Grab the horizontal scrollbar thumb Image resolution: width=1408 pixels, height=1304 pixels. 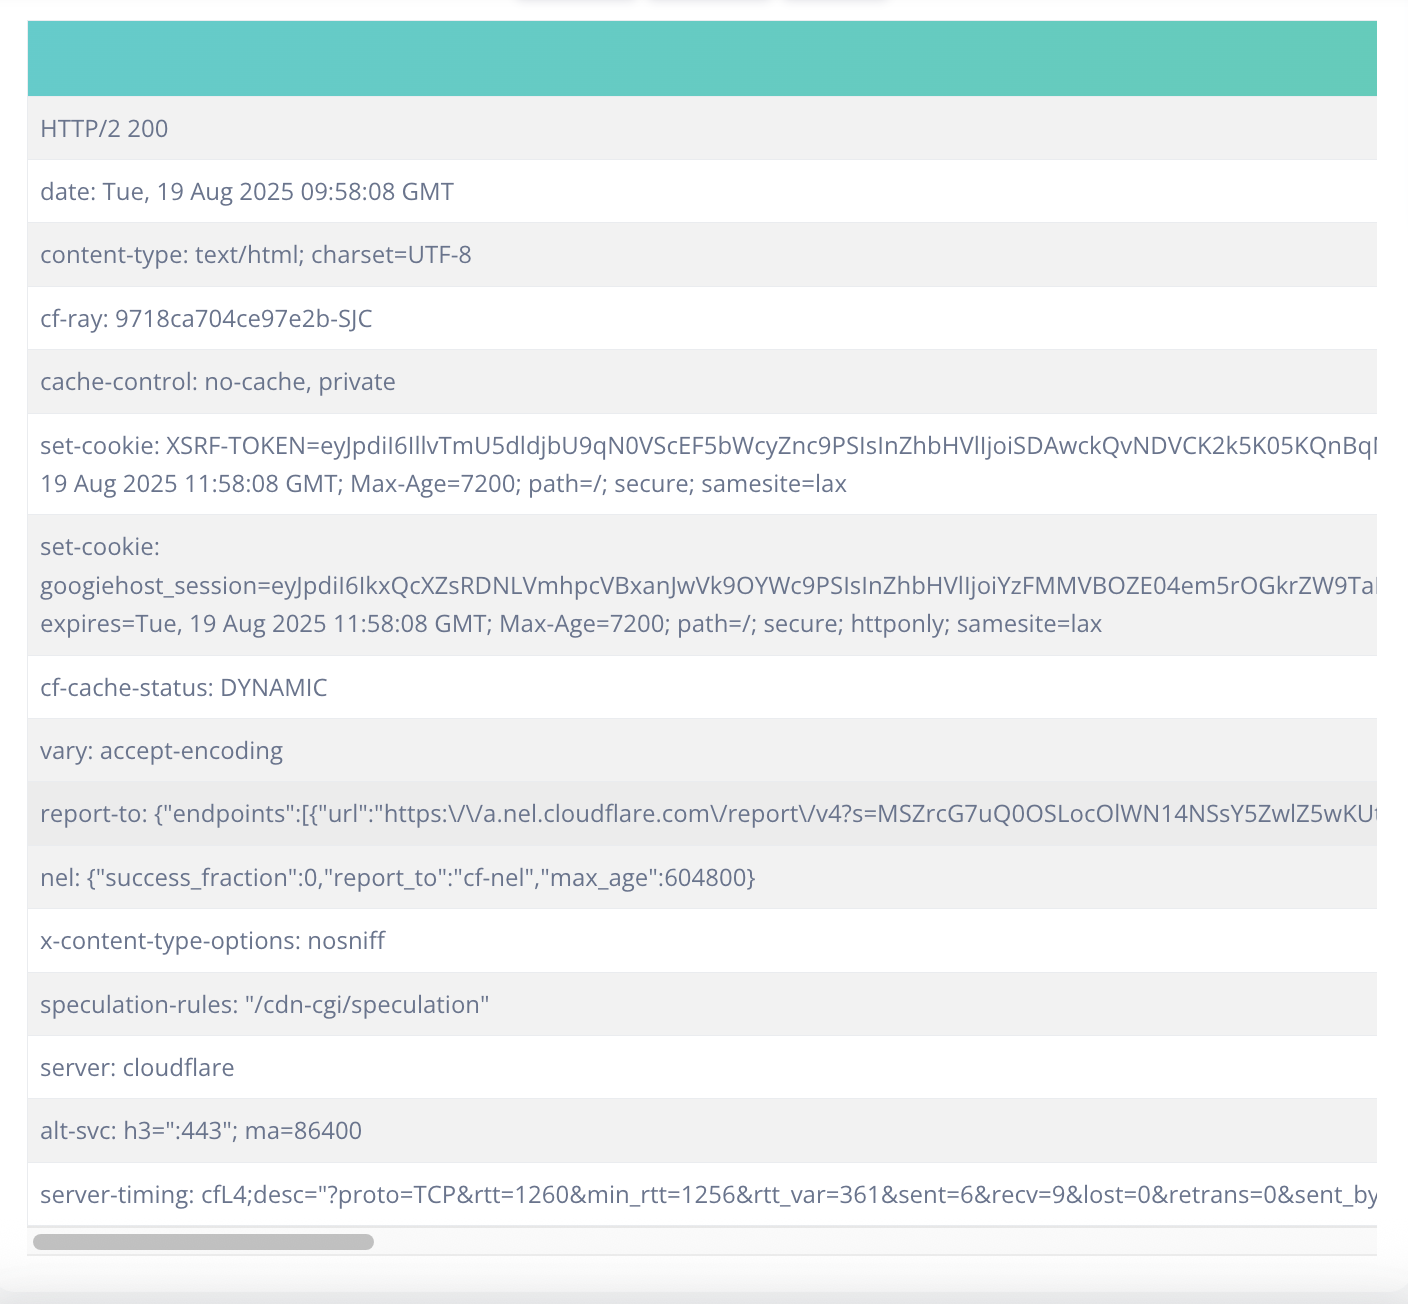[x=203, y=1242]
